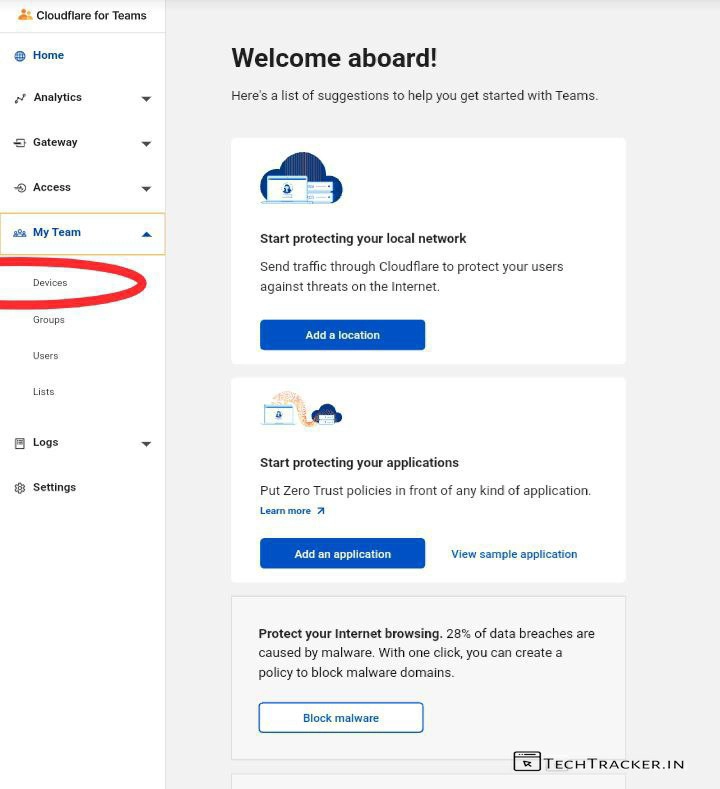Open Groups under My Team
The width and height of the screenshot is (720, 789).
click(48, 320)
